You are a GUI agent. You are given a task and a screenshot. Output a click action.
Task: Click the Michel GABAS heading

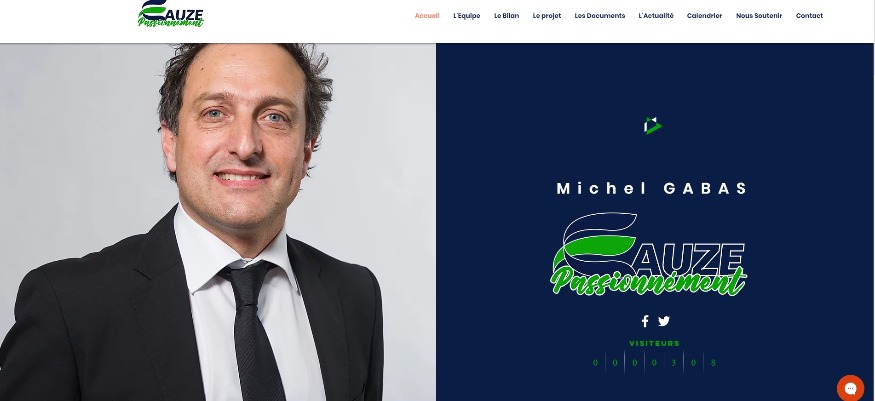tap(652, 189)
